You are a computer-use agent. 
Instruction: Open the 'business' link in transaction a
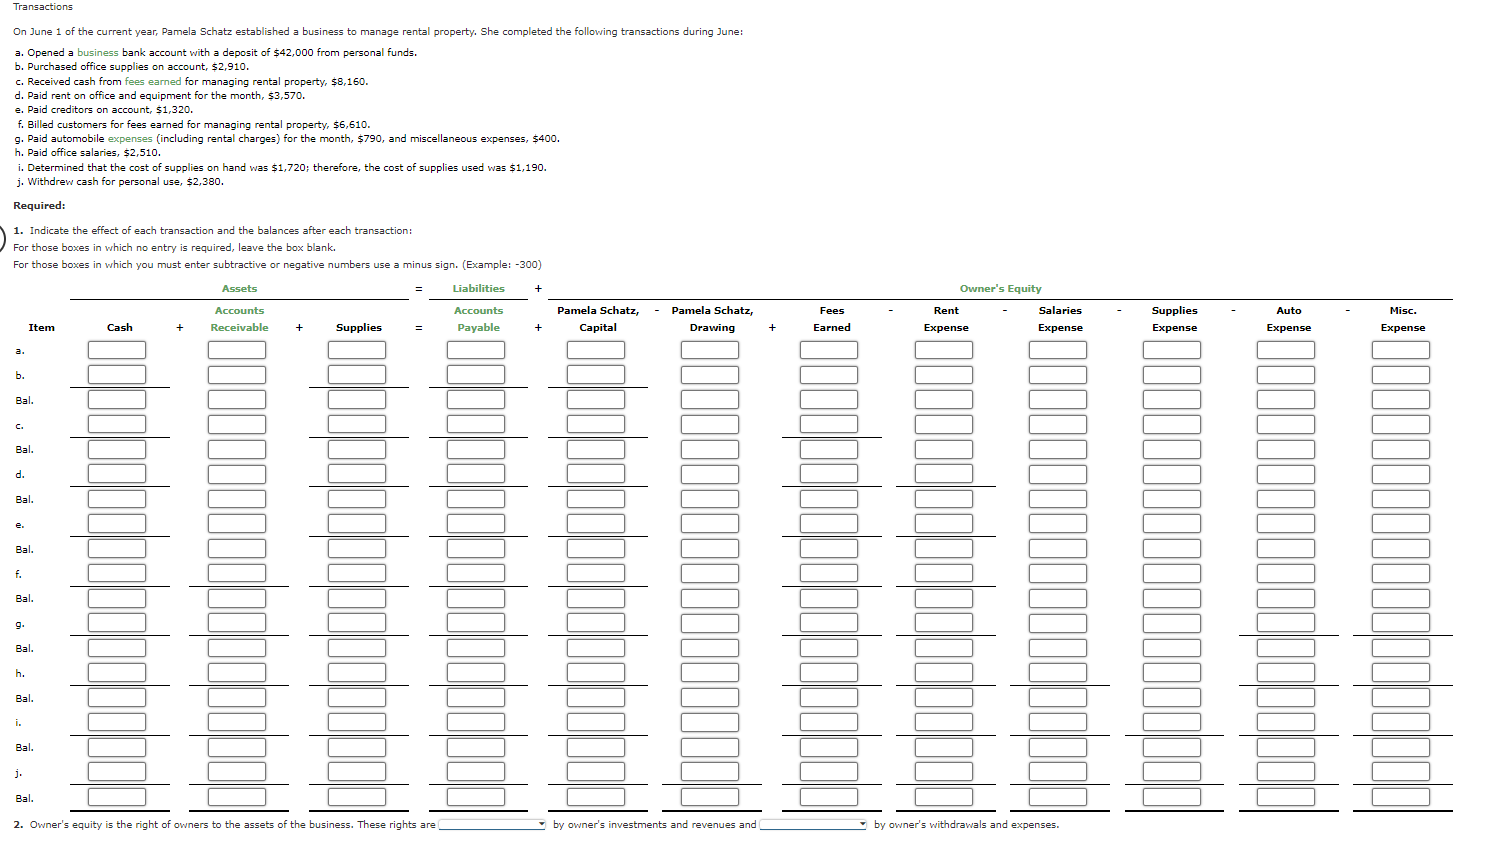point(97,53)
